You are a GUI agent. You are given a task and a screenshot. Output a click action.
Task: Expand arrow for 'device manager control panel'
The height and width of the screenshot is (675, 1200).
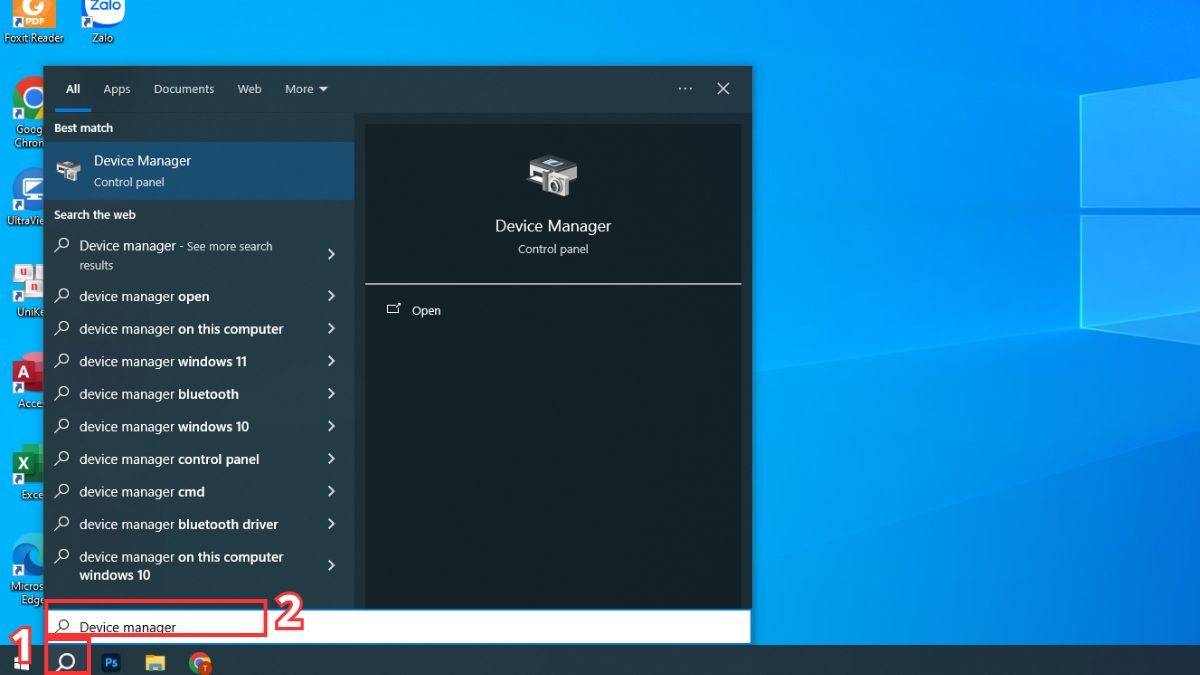point(331,459)
